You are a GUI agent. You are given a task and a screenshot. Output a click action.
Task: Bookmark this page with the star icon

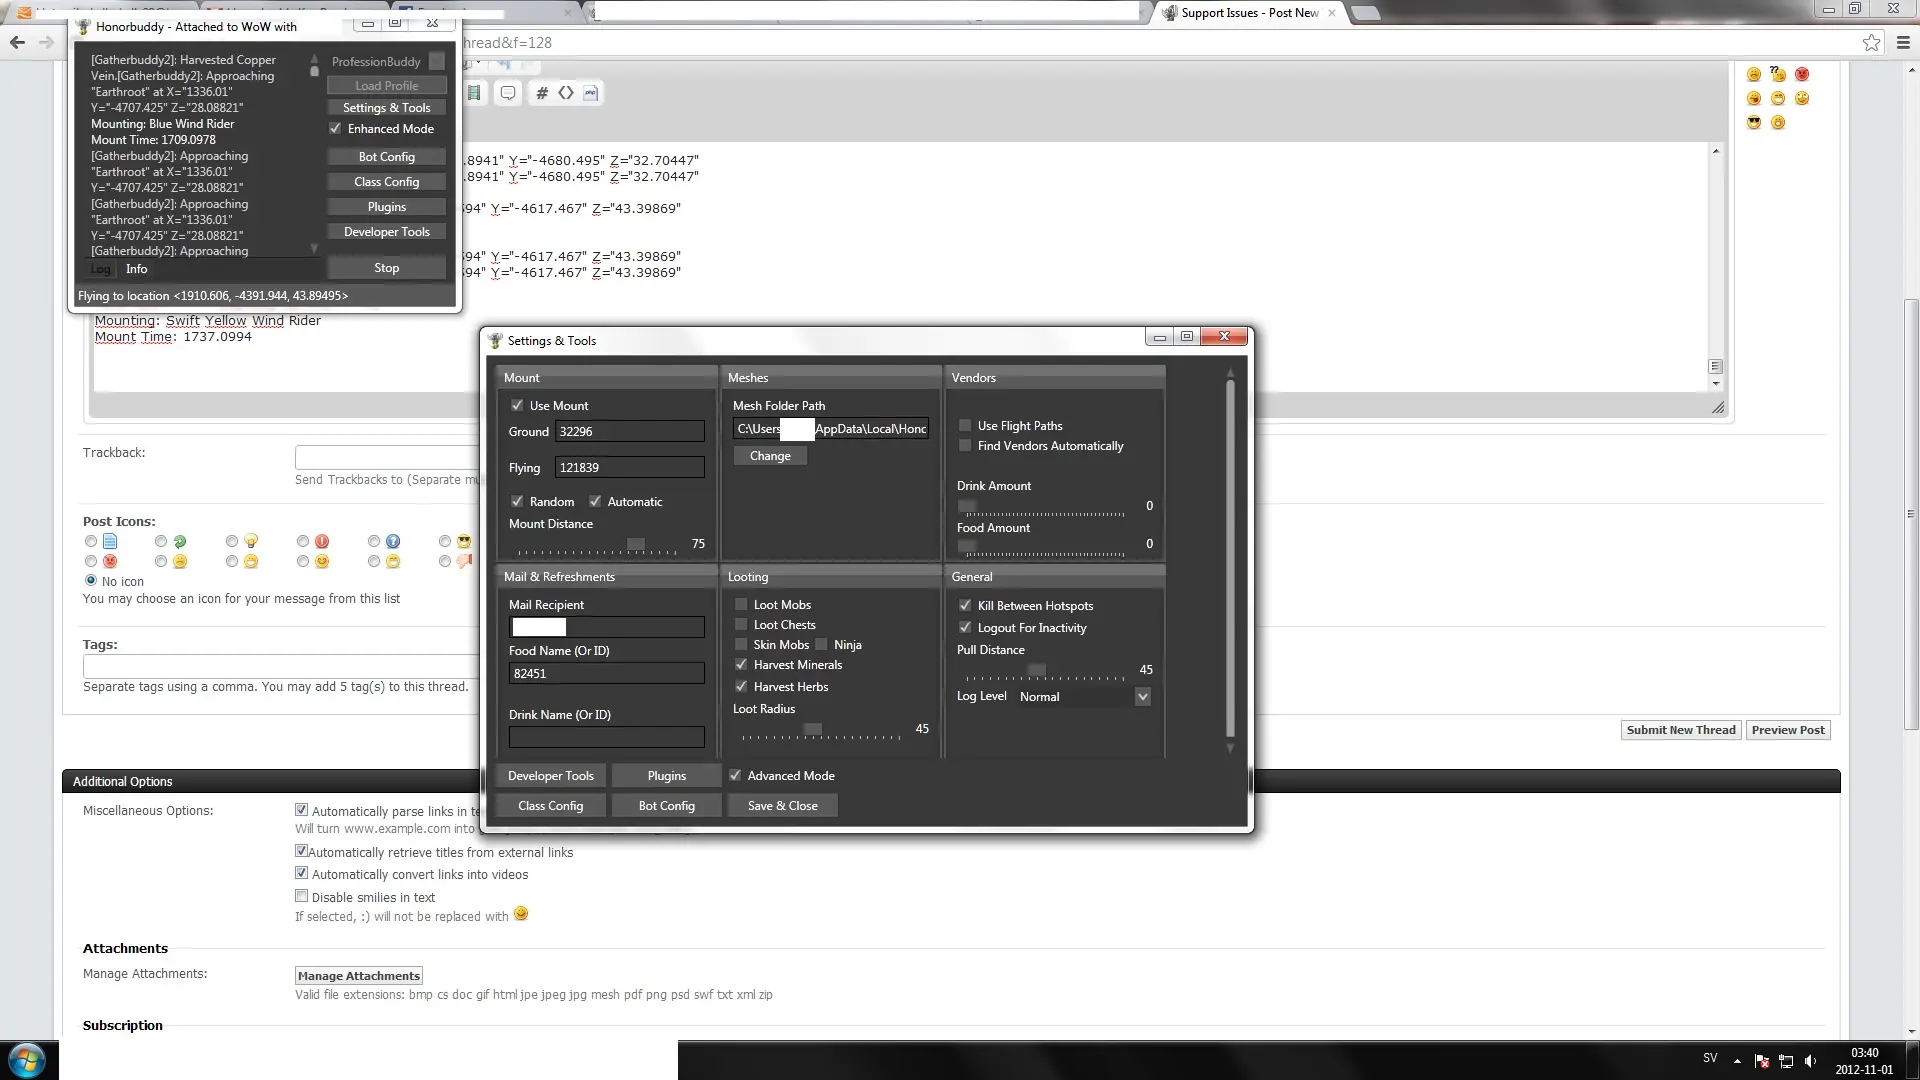[1871, 42]
